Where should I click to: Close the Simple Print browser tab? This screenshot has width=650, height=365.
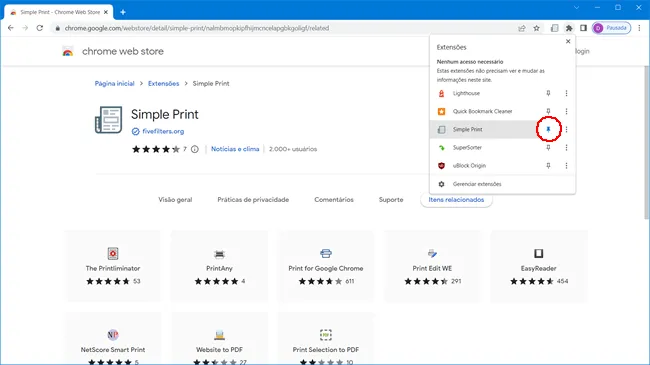pos(106,12)
